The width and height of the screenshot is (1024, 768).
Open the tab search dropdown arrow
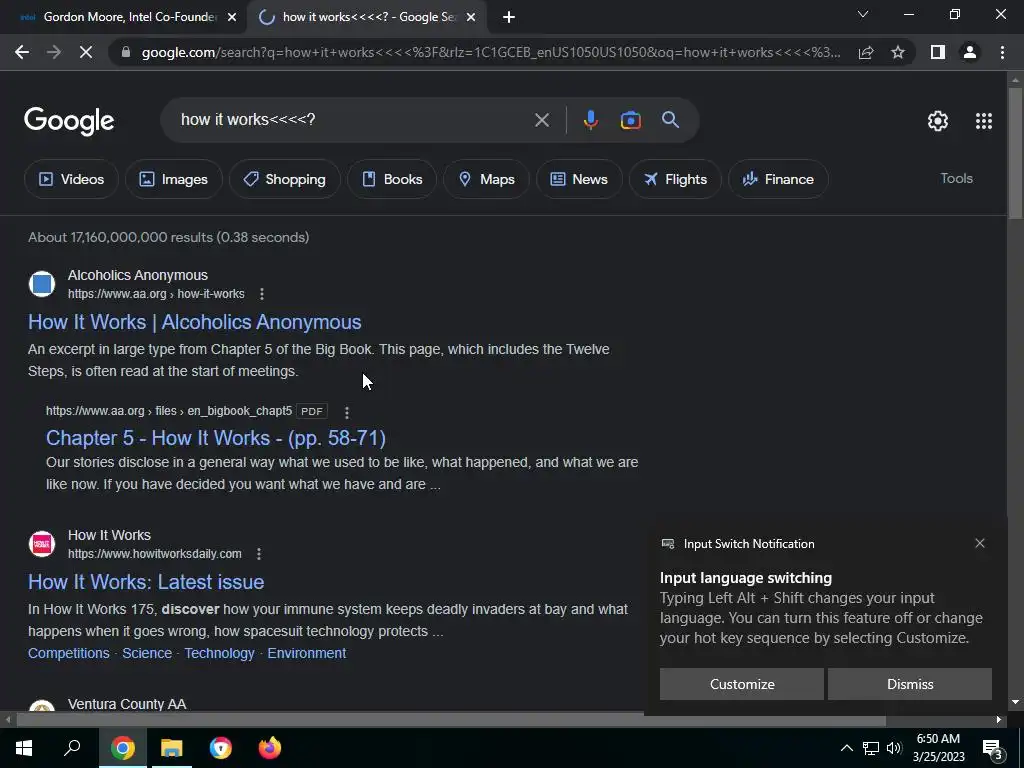pyautogui.click(x=863, y=14)
